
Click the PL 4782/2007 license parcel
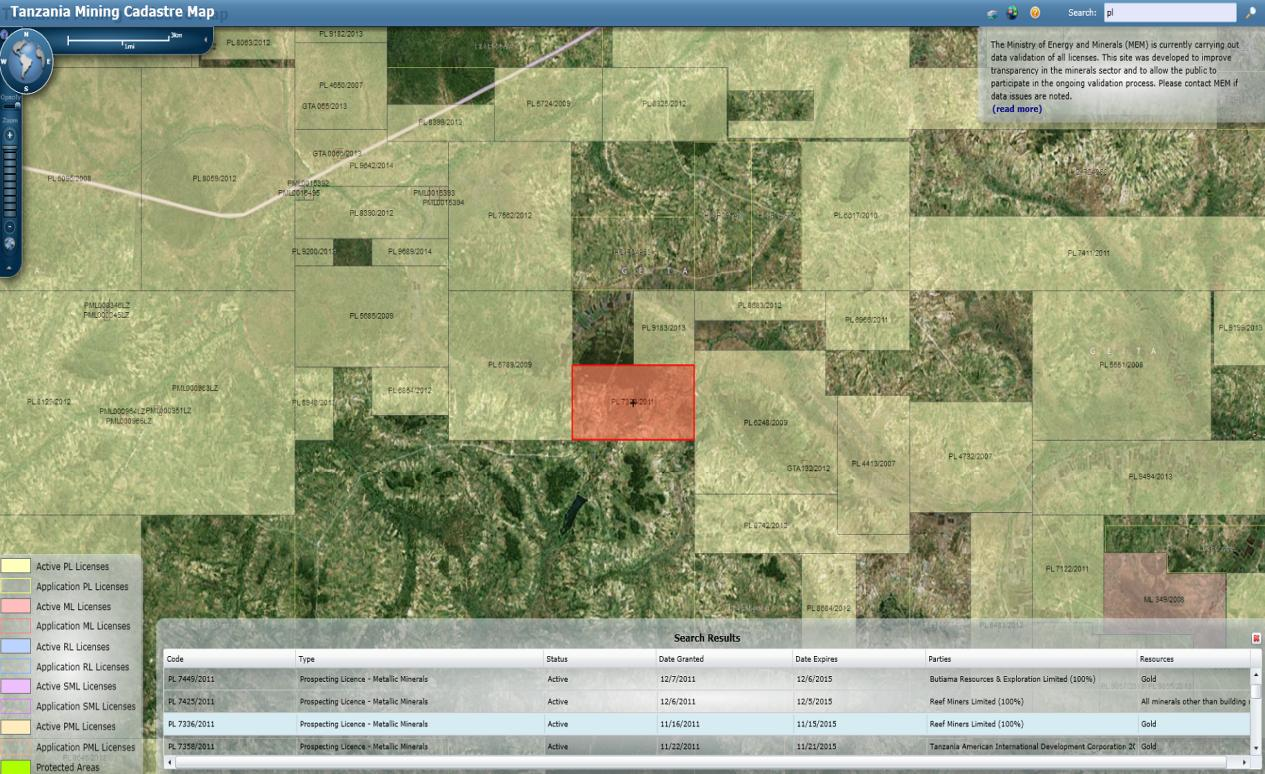pos(970,456)
